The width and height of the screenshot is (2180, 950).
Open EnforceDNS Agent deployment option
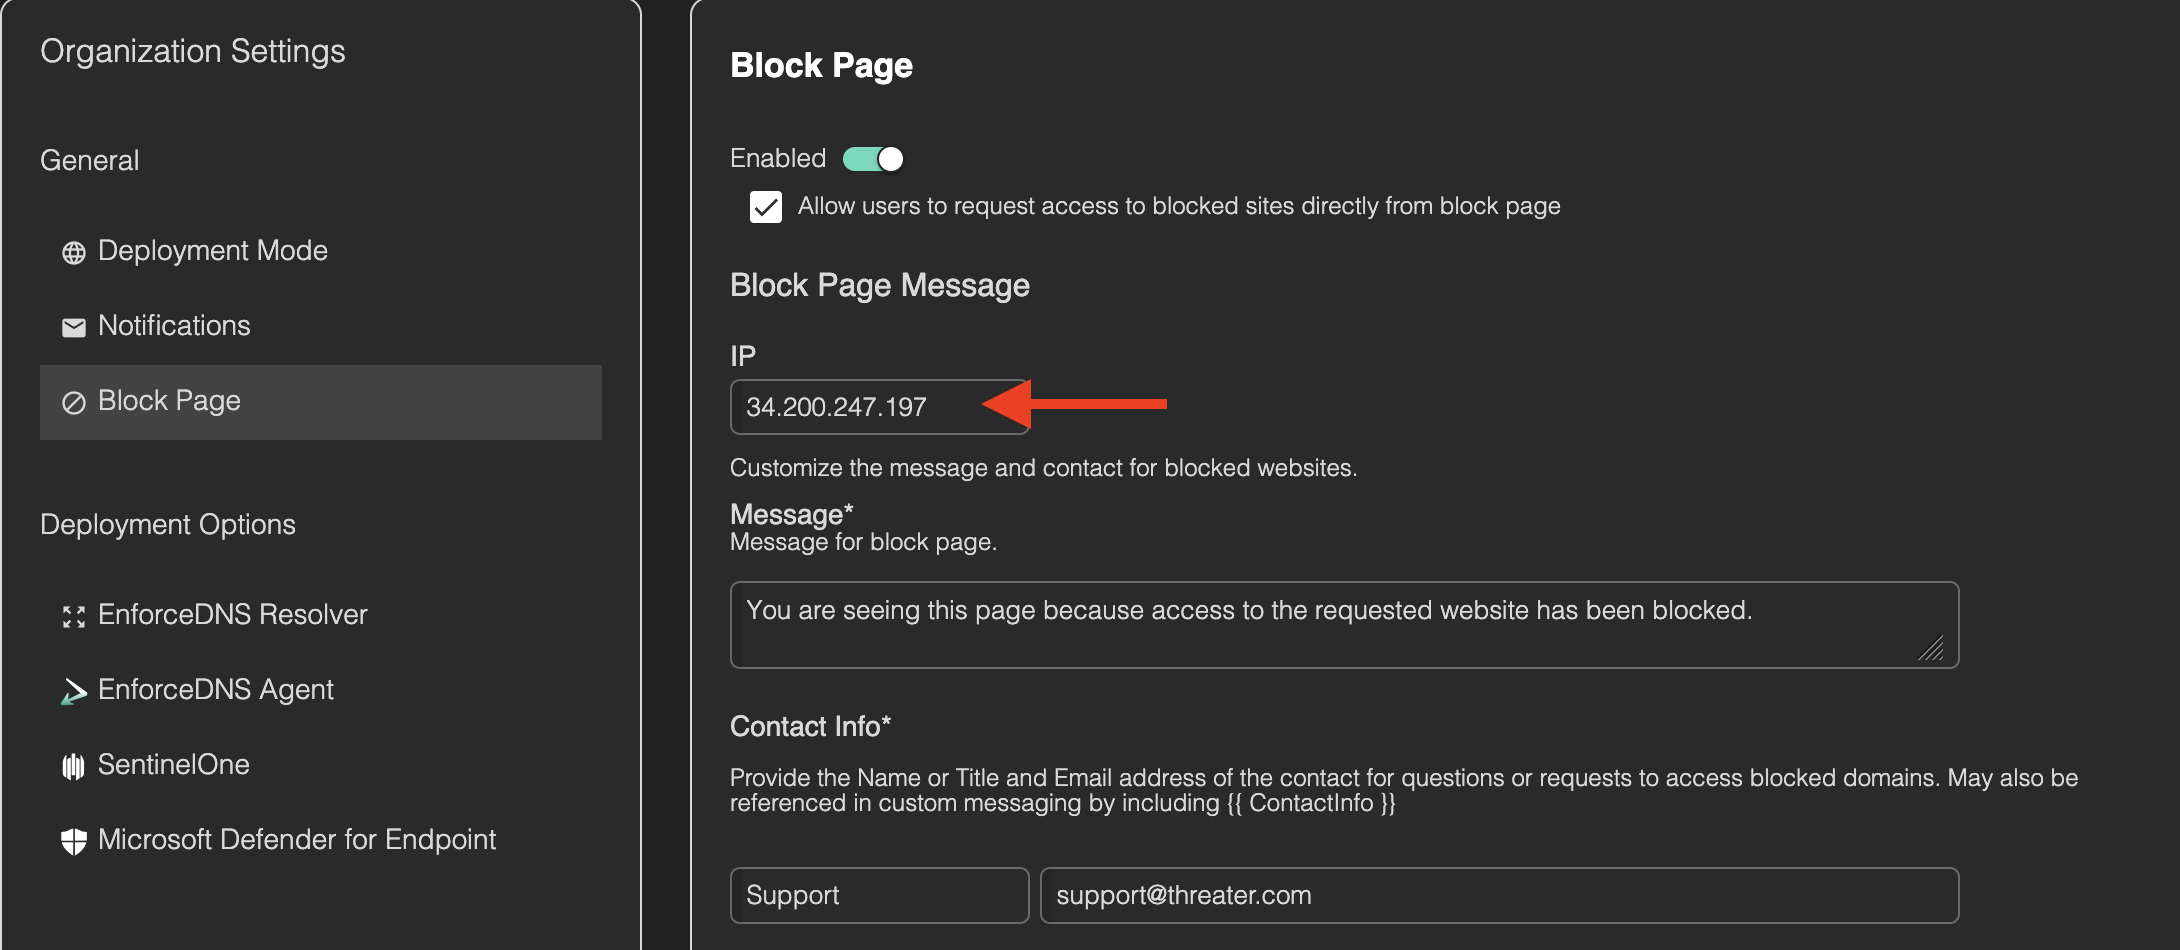215,690
